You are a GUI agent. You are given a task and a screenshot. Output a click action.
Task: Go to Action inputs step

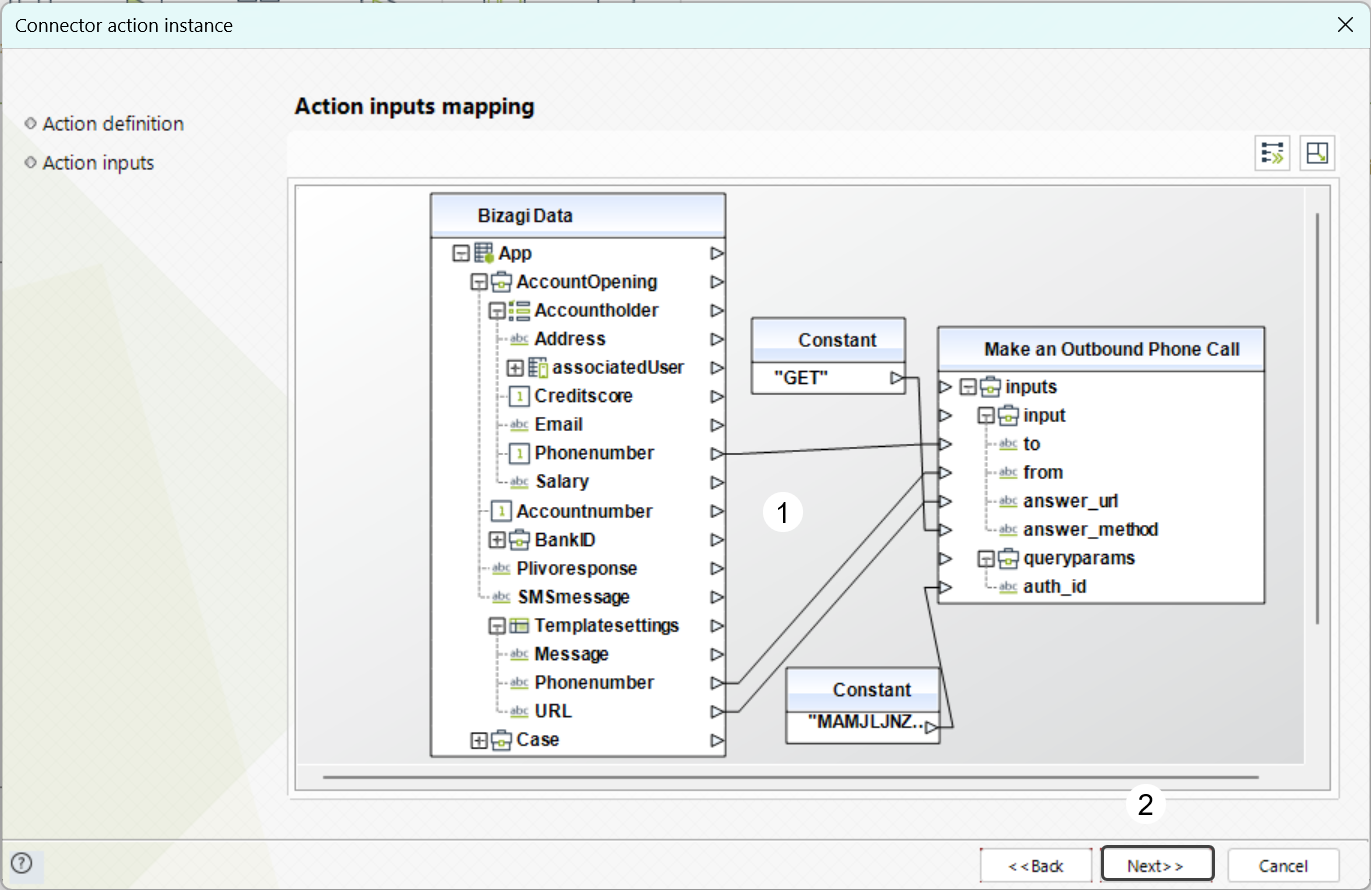(98, 163)
